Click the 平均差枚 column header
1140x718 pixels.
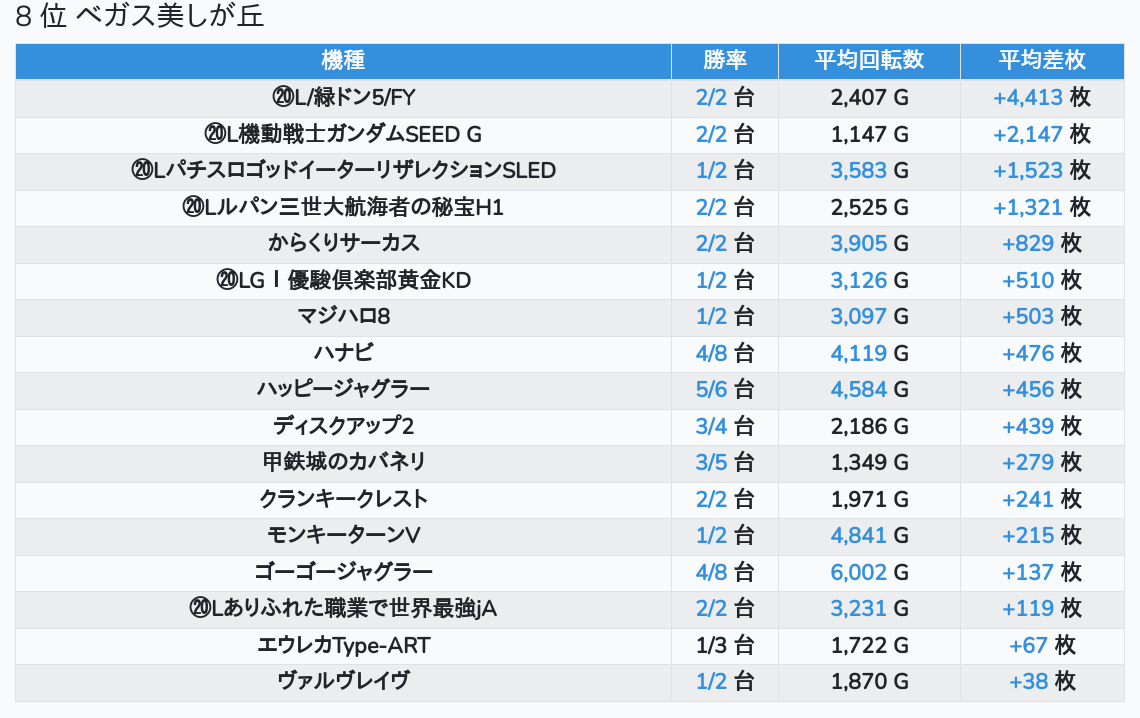[1041, 60]
